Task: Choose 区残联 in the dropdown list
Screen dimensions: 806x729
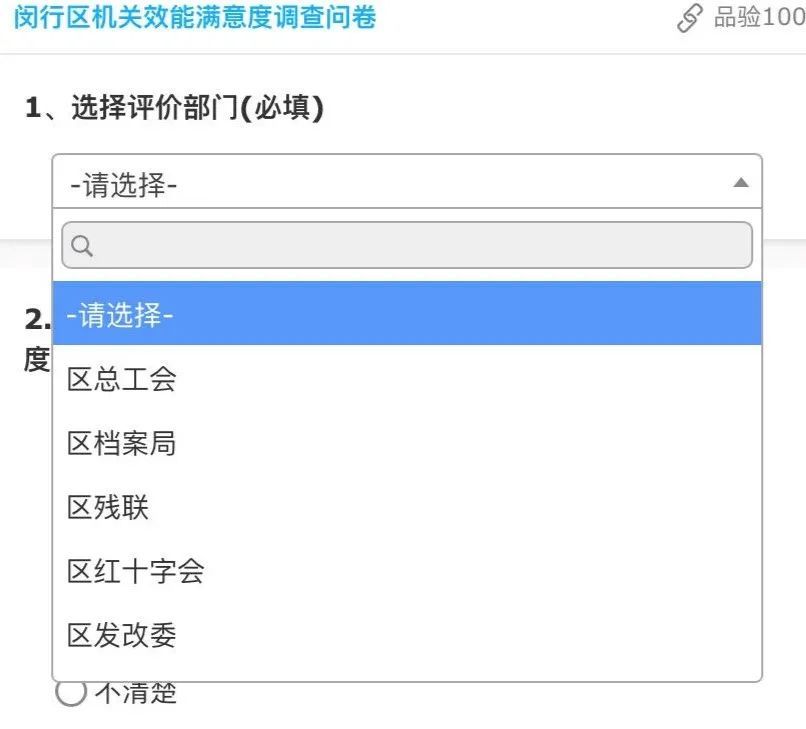Action: click(x=108, y=507)
